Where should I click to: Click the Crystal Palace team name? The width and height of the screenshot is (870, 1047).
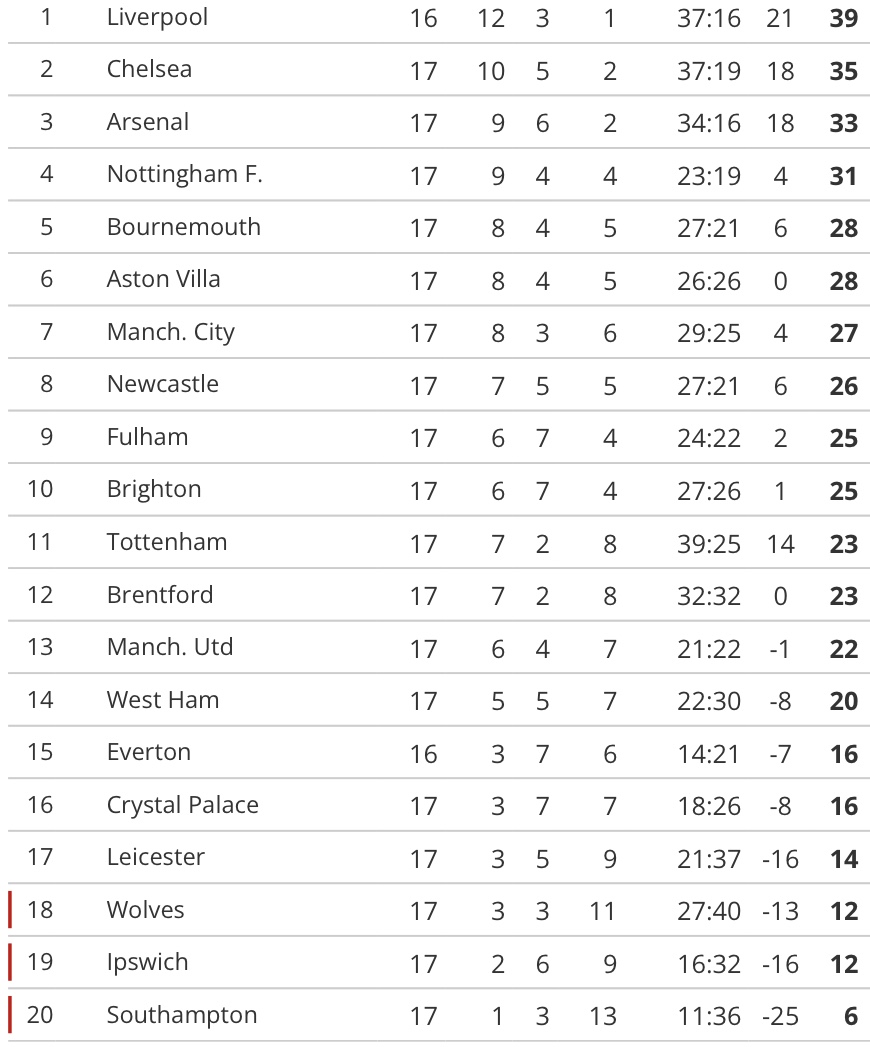(x=182, y=805)
